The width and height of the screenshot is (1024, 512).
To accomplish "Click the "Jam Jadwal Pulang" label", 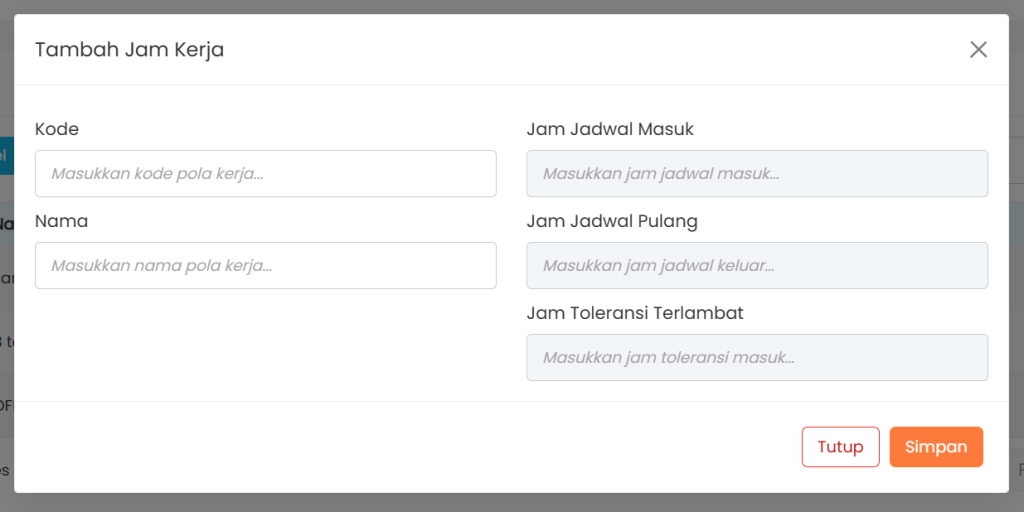I will (612, 221).
